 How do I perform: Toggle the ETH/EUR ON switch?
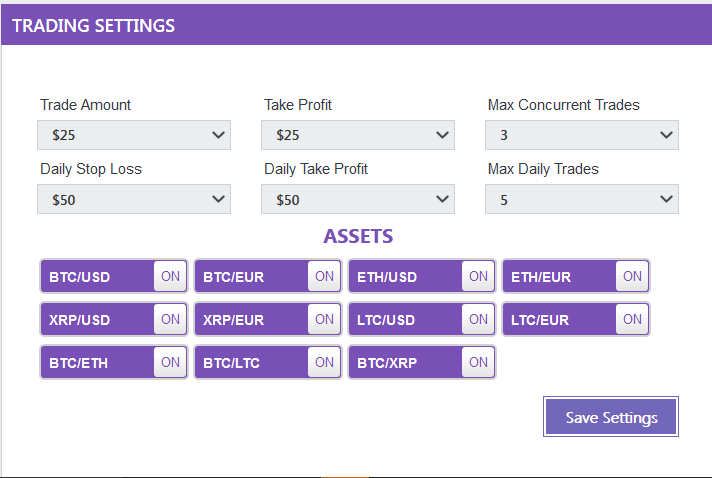pos(632,277)
